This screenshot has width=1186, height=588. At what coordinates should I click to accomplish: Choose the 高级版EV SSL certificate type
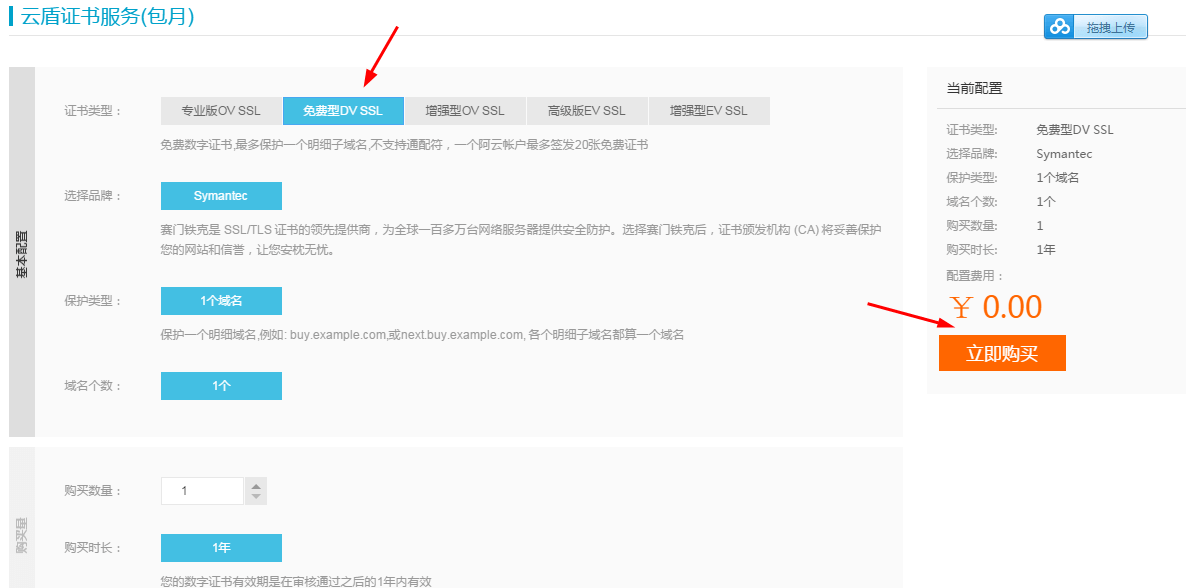pos(587,110)
